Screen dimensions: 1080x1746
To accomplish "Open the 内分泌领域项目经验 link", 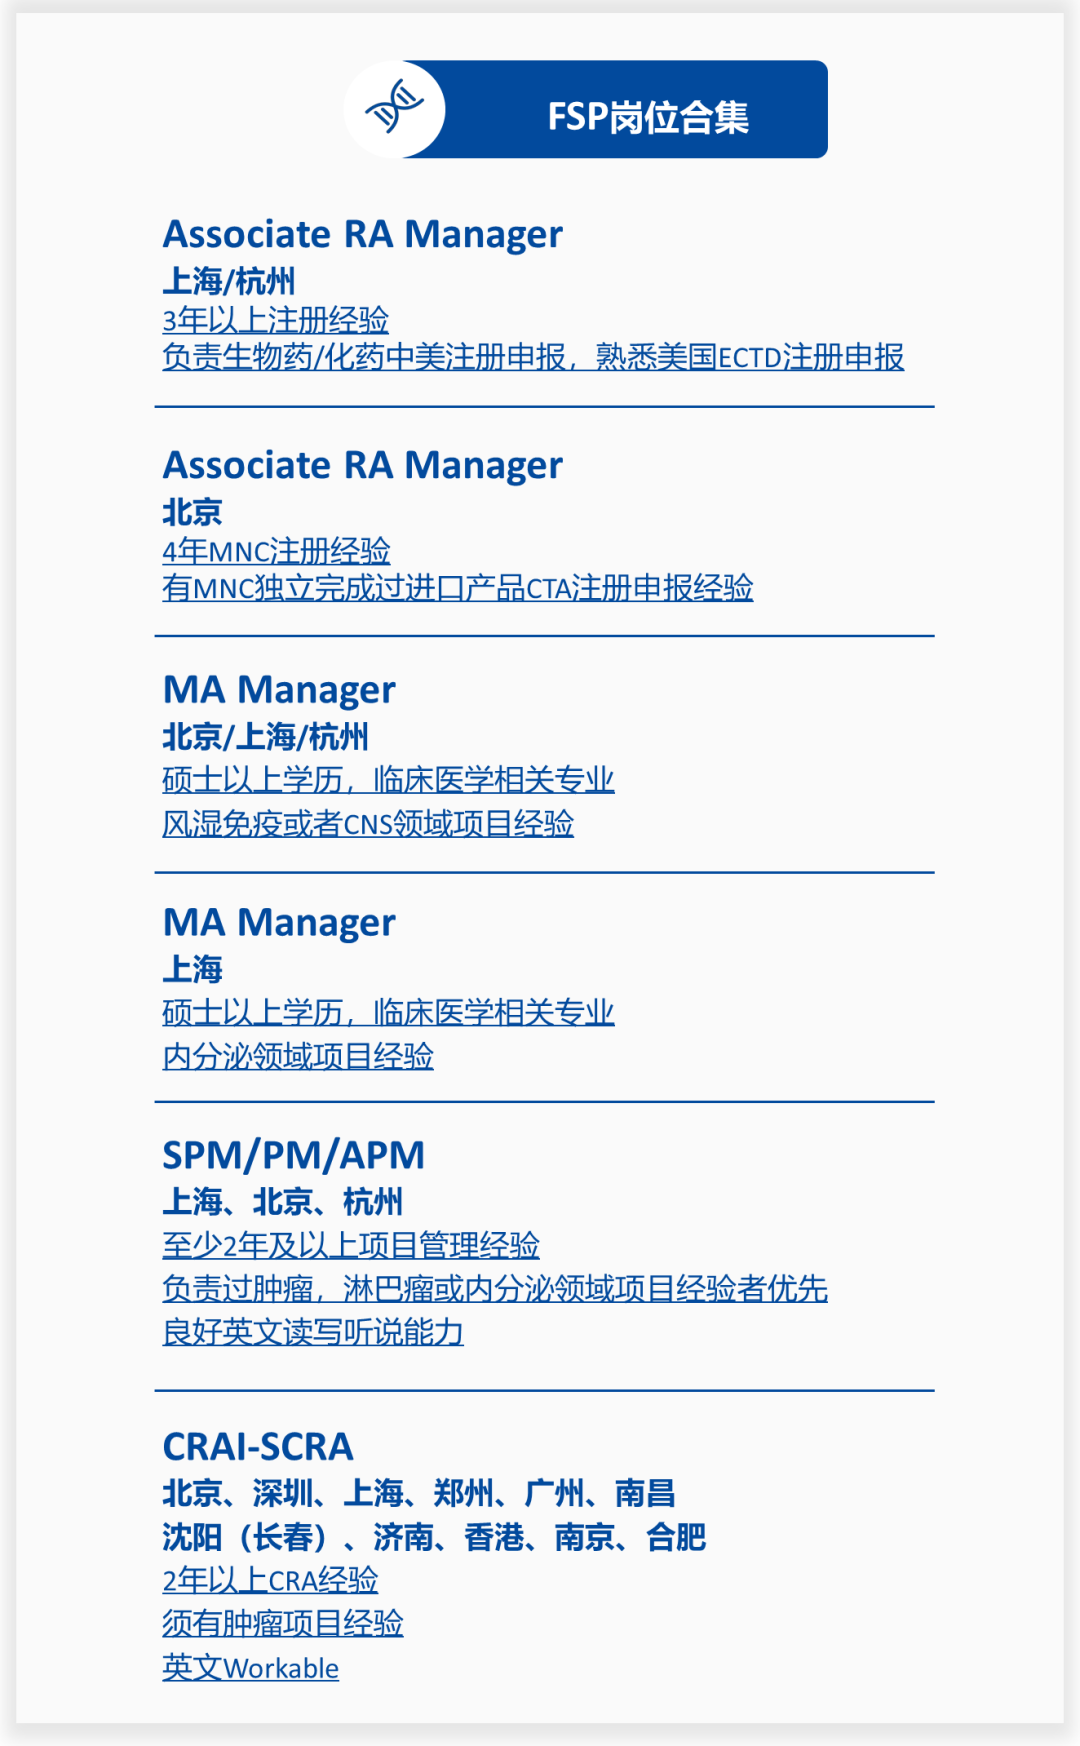I will (298, 1056).
